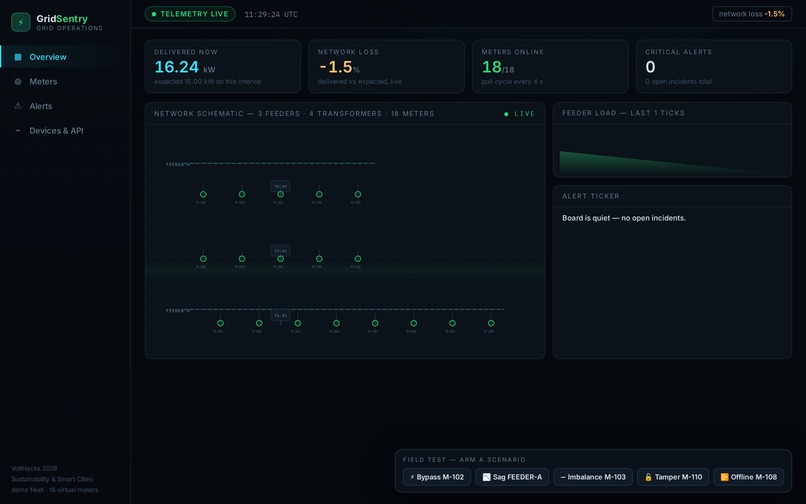This screenshot has height=504, width=806.
Task: Select meter node M-207 on Feeder B
Action: point(452,323)
